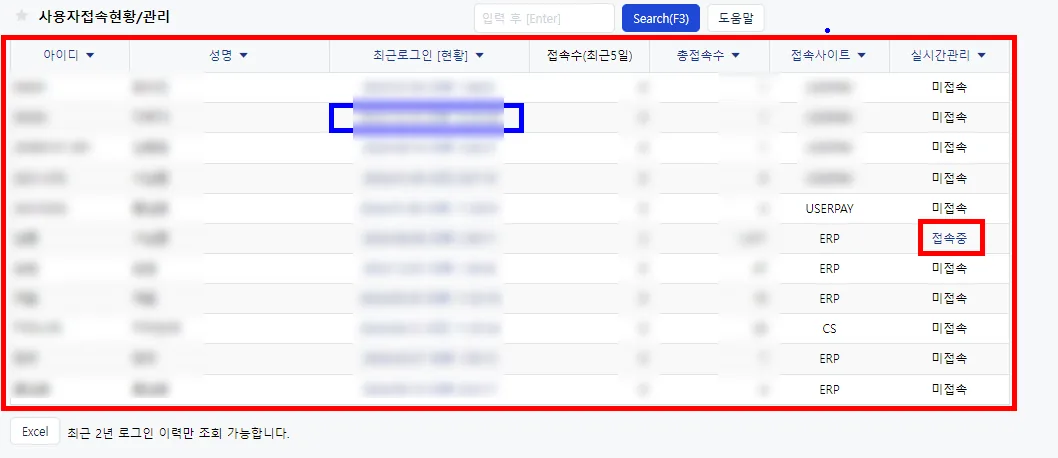The height and width of the screenshot is (458, 1058).
Task: Open the 최근로그인 [현황] column dropdown arrow
Action: tap(480, 56)
